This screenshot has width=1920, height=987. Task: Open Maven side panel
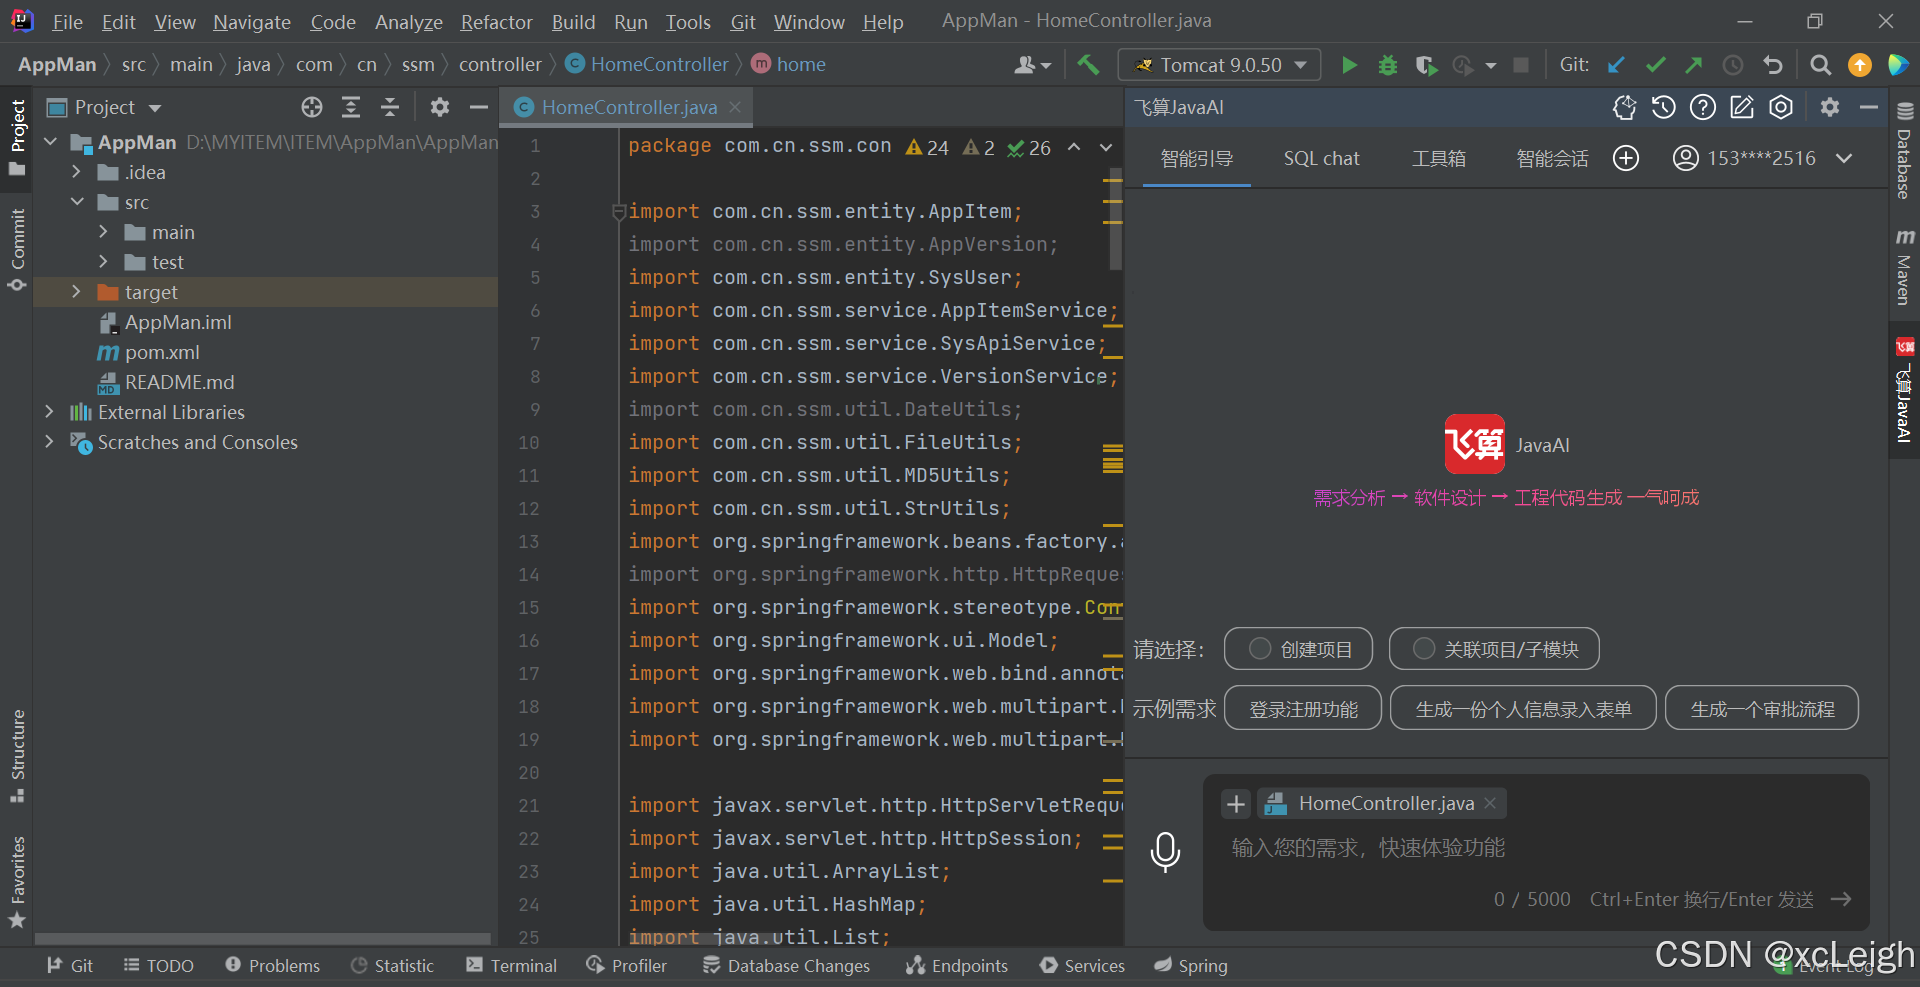1905,266
